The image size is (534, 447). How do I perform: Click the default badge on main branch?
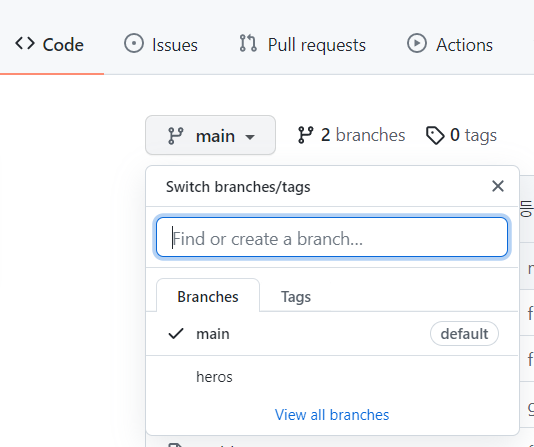(464, 334)
